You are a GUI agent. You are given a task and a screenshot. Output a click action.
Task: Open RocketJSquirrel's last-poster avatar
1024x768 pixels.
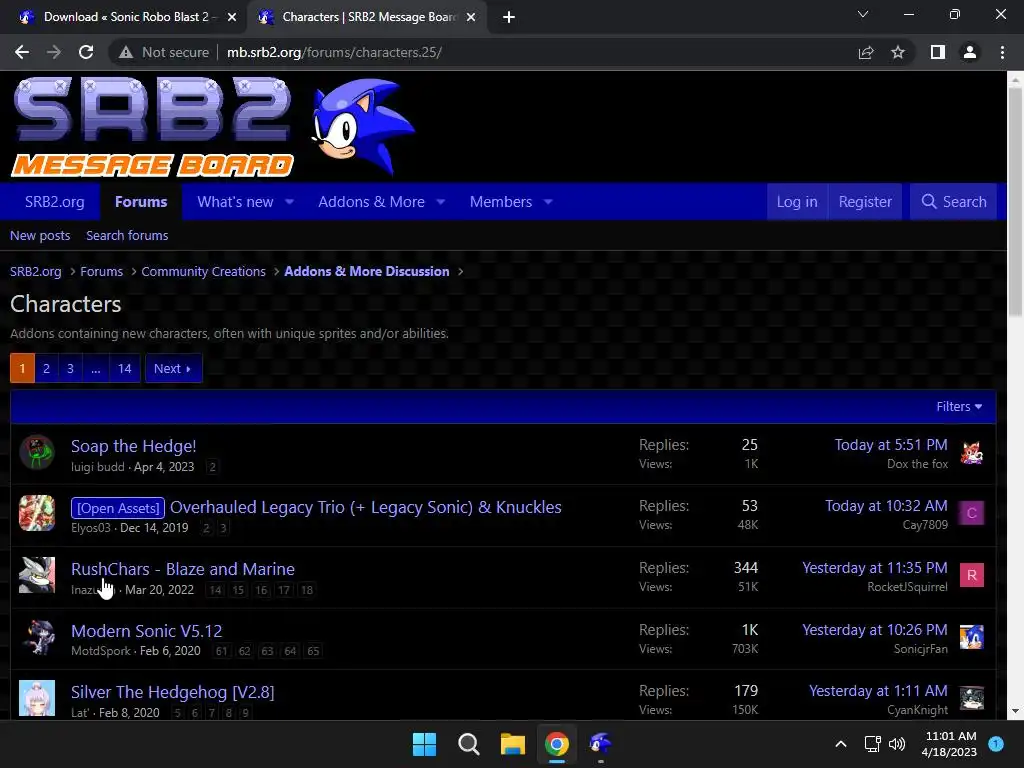(x=972, y=575)
